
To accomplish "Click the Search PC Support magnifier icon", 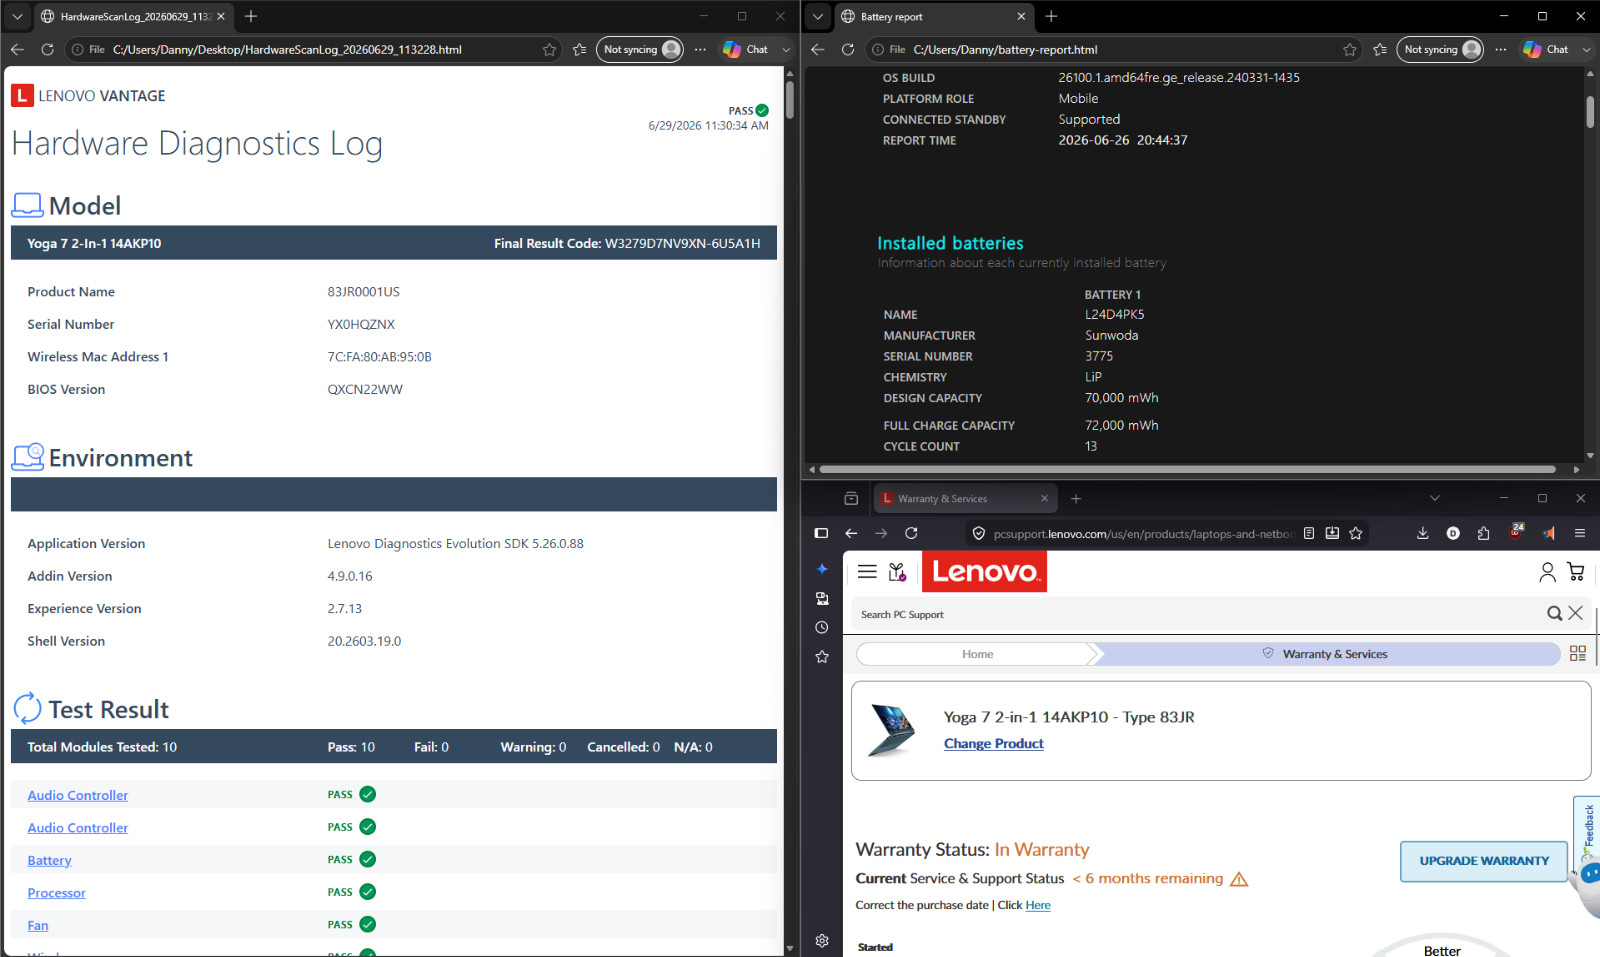I will 1554,613.
